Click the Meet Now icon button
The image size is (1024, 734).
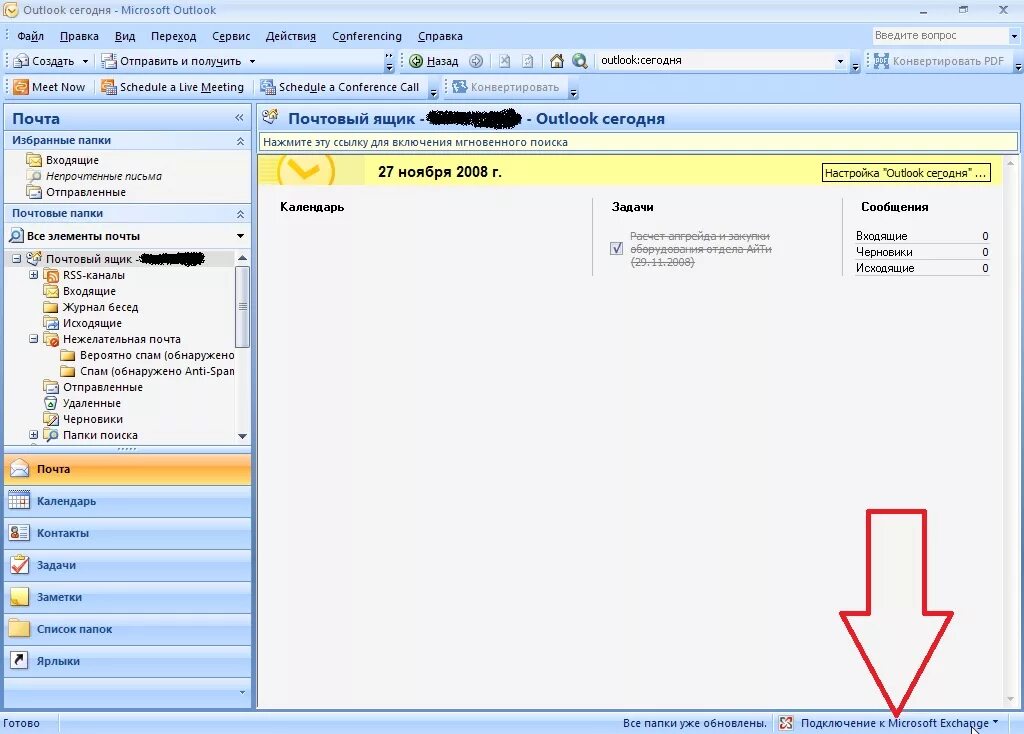coord(50,87)
